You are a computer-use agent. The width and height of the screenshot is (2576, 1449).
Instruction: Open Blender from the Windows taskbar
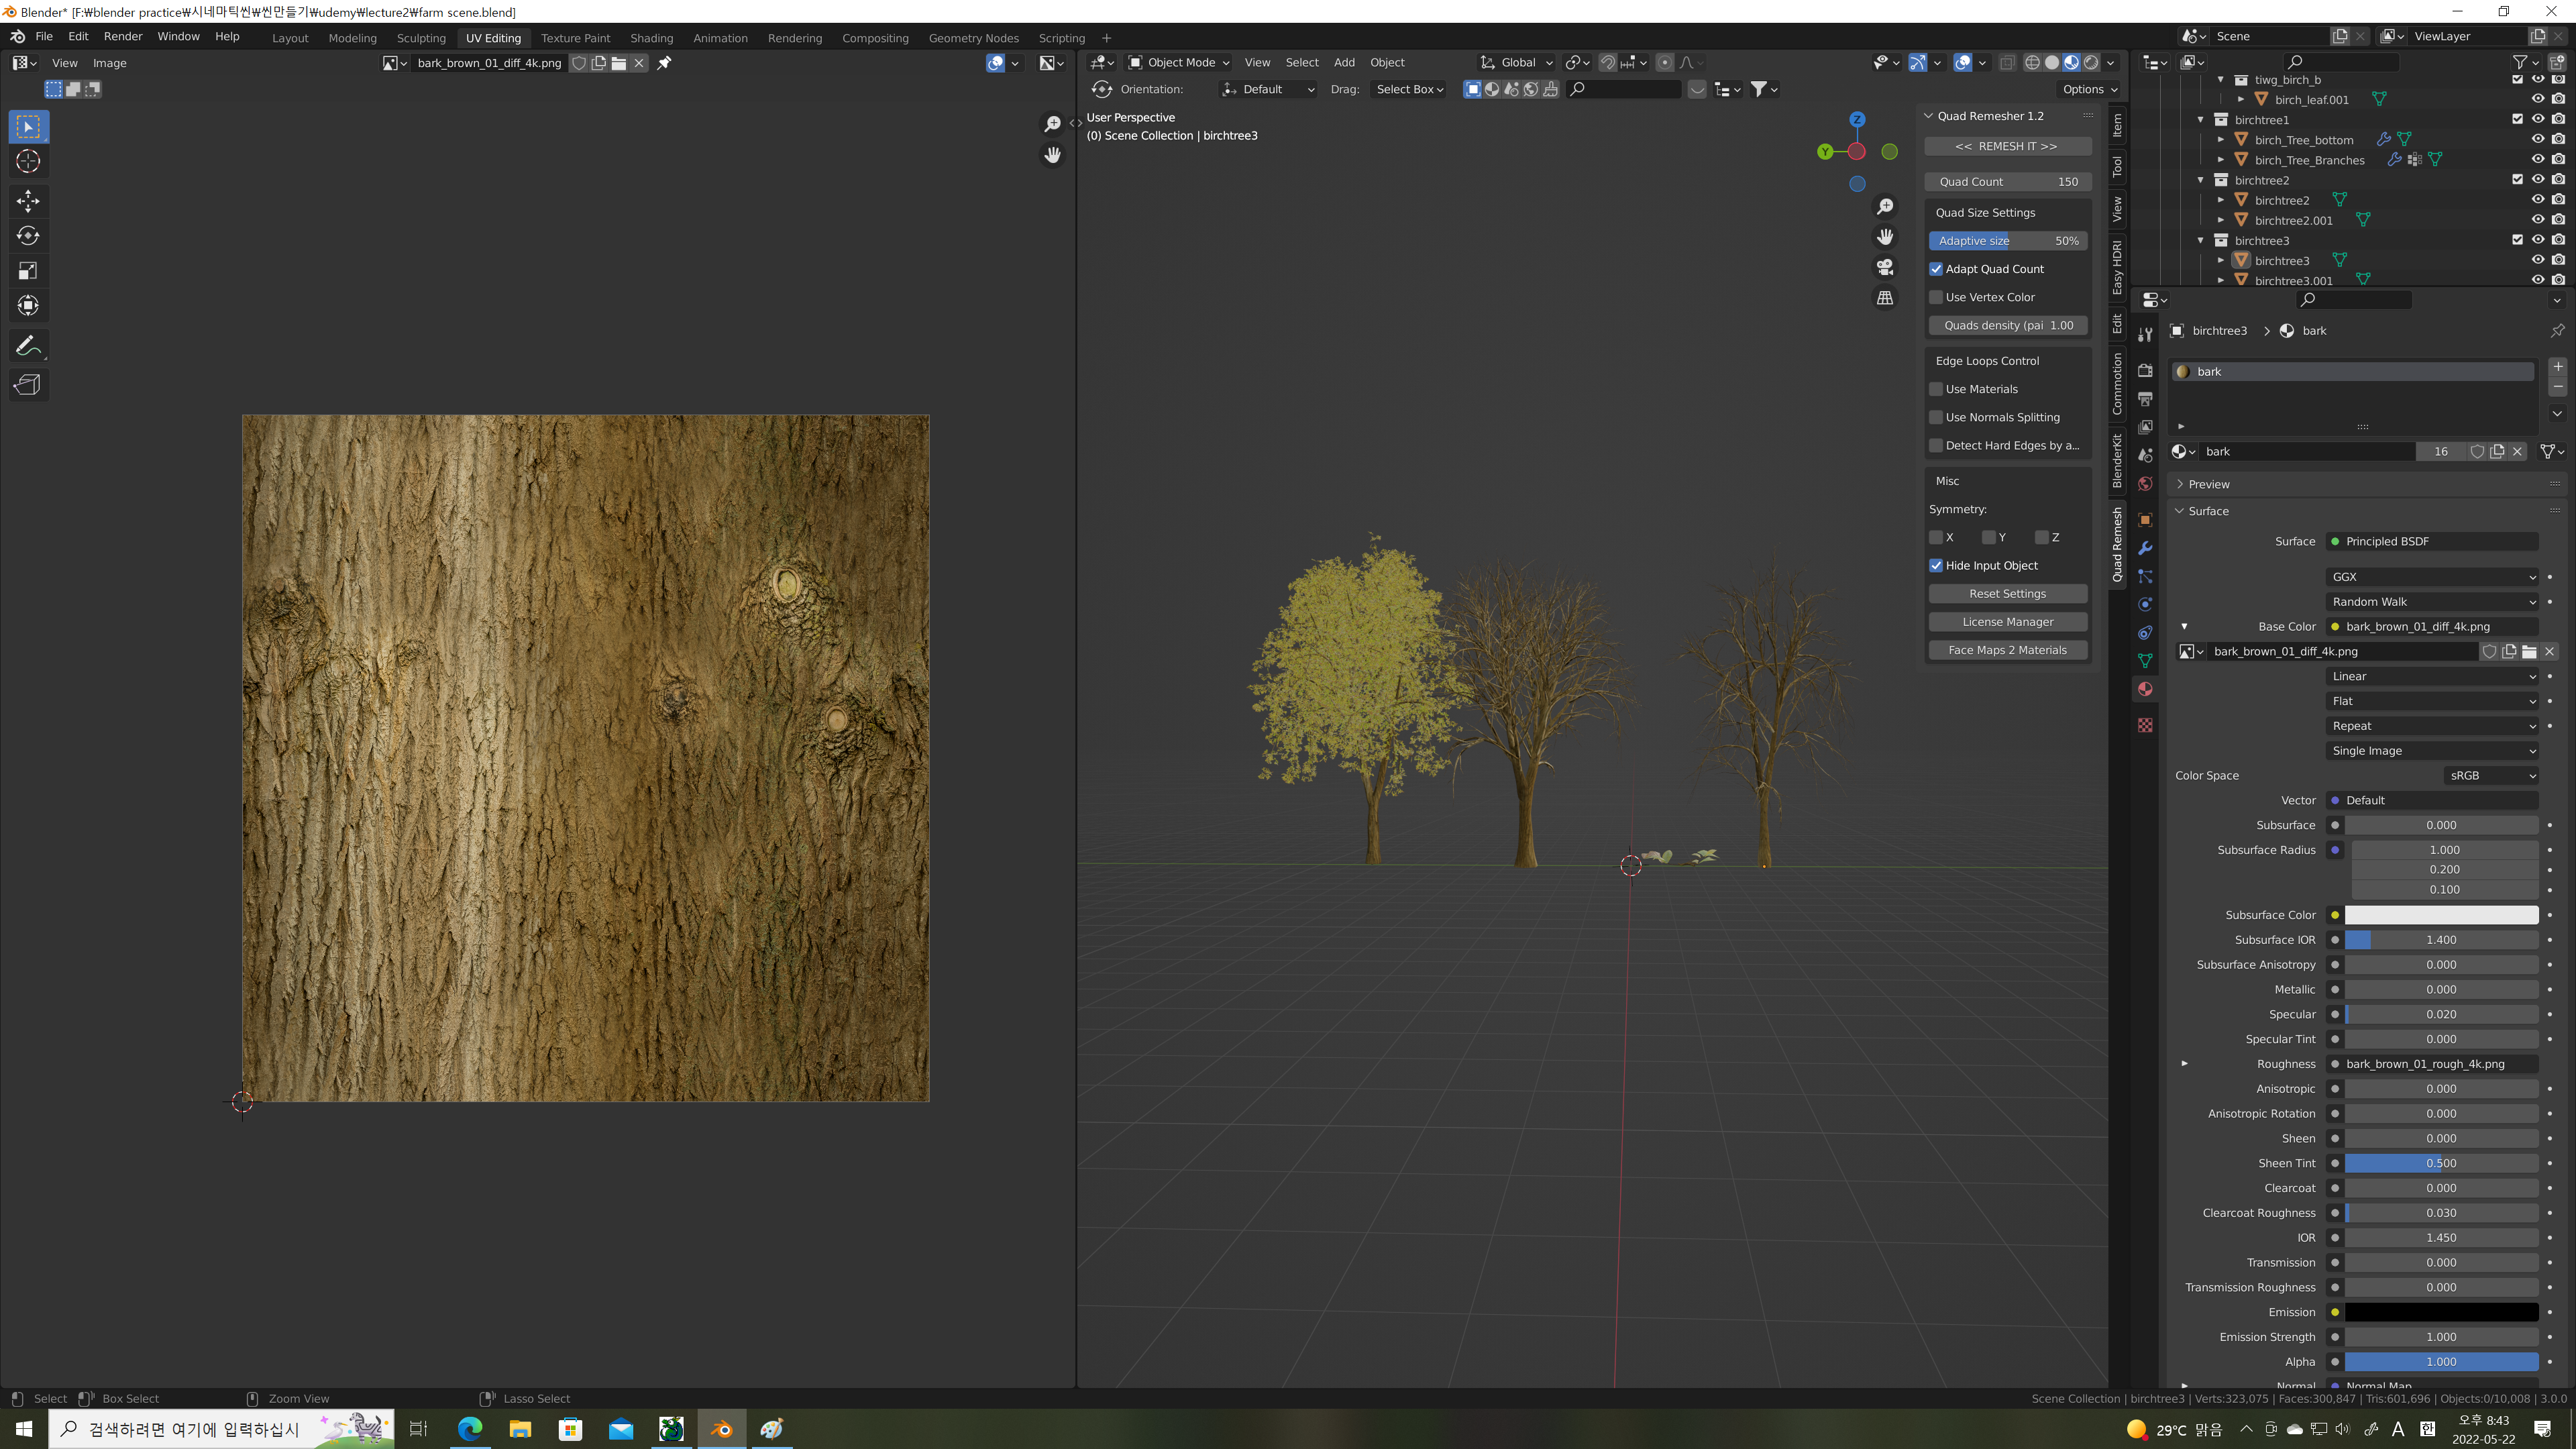[x=721, y=1429]
